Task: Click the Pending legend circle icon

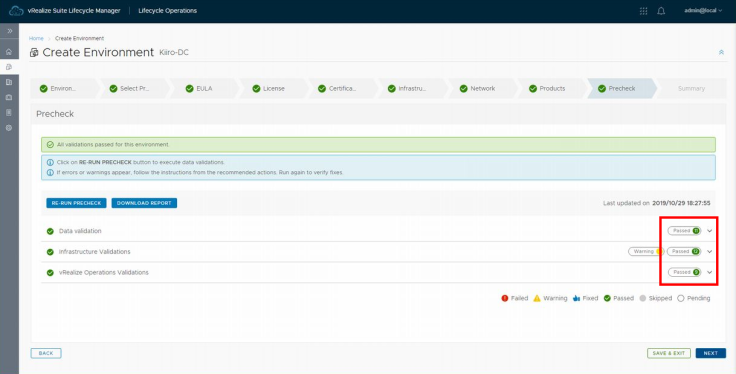Action: [x=681, y=298]
